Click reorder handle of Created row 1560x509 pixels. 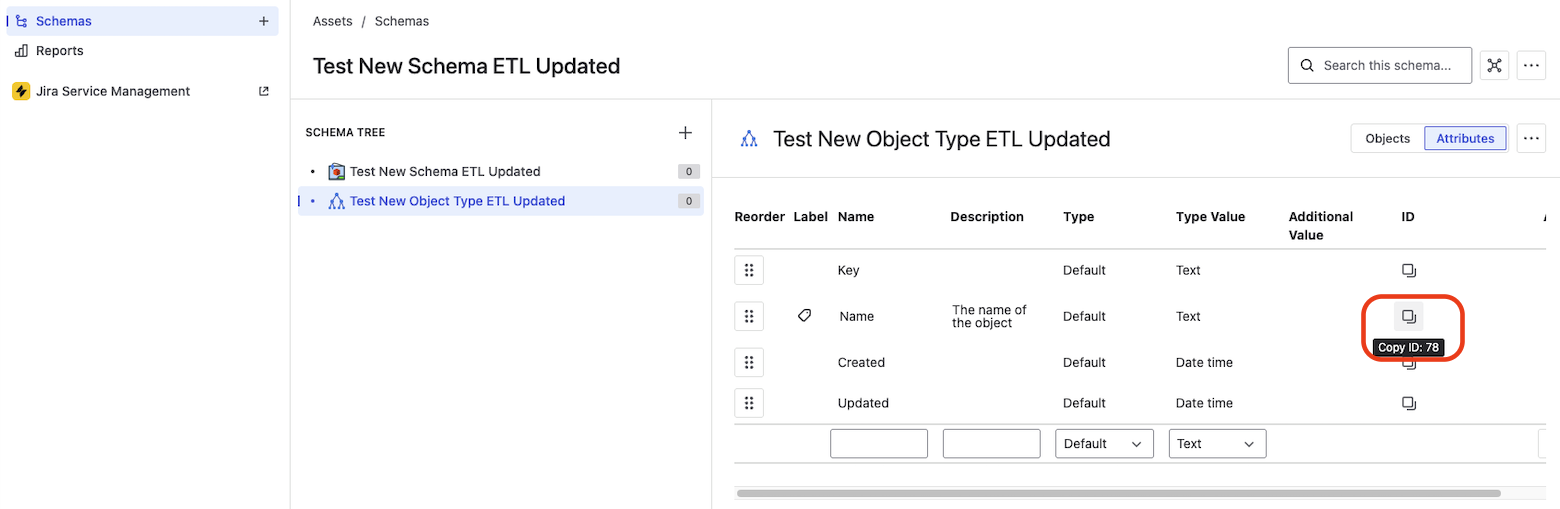(x=749, y=362)
